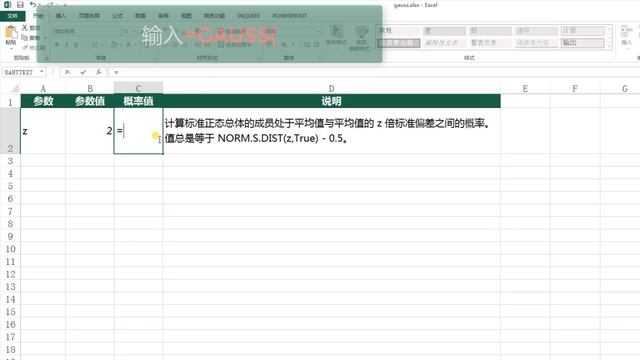Switch to the Page Layout (页面布局) tab
The width and height of the screenshot is (640, 360).
coord(89,16)
